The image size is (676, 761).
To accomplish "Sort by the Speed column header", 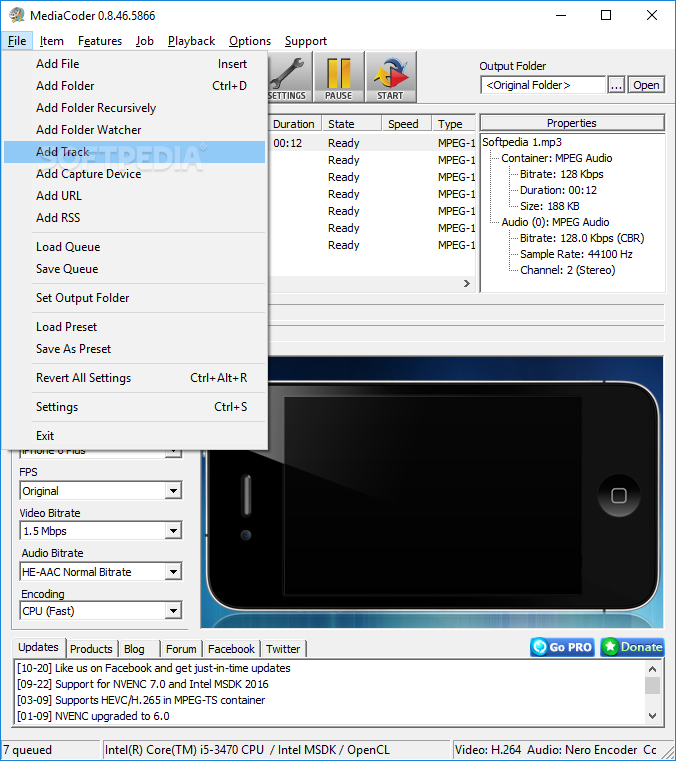I will click(407, 124).
